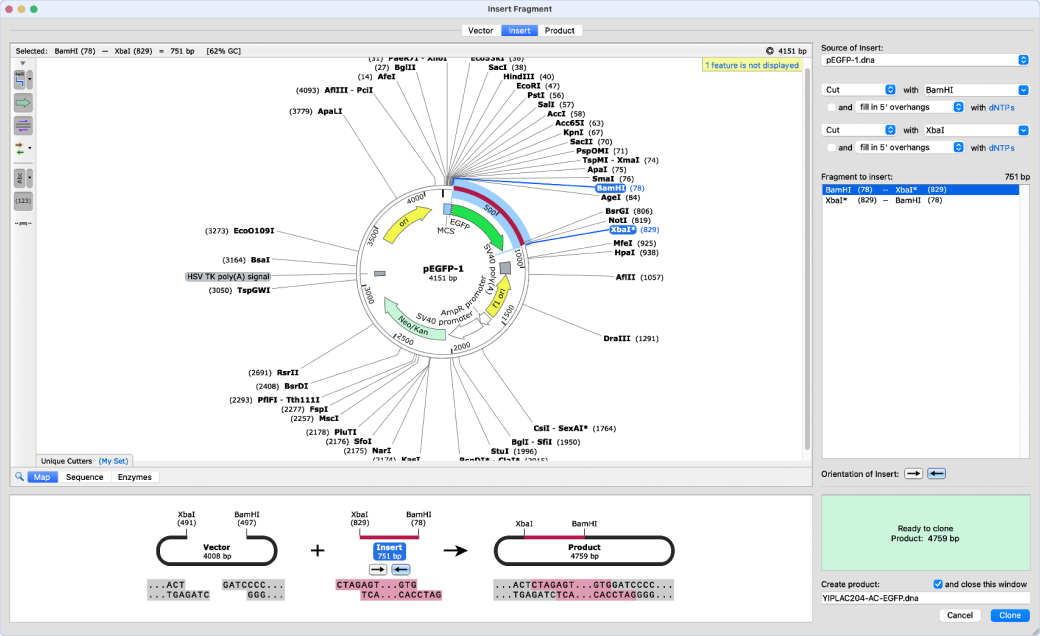Click the Clone button
Image resolution: width=1040 pixels, height=636 pixels.
tap(1010, 615)
